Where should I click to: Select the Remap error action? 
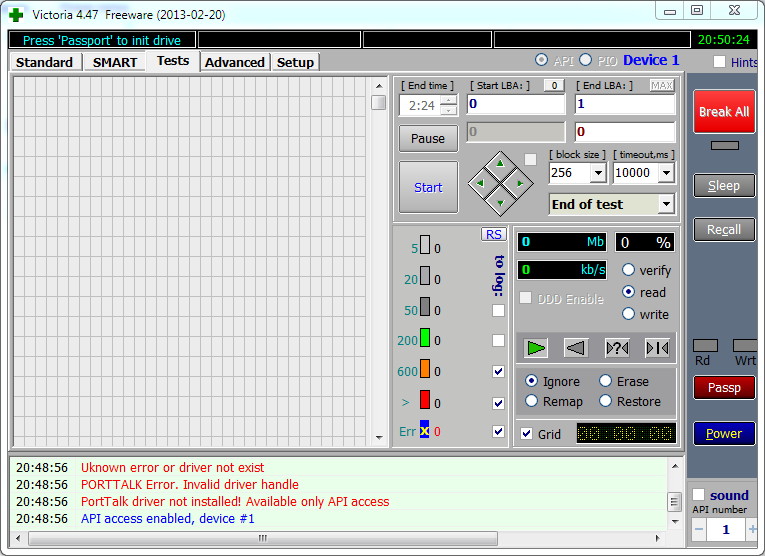click(x=531, y=401)
